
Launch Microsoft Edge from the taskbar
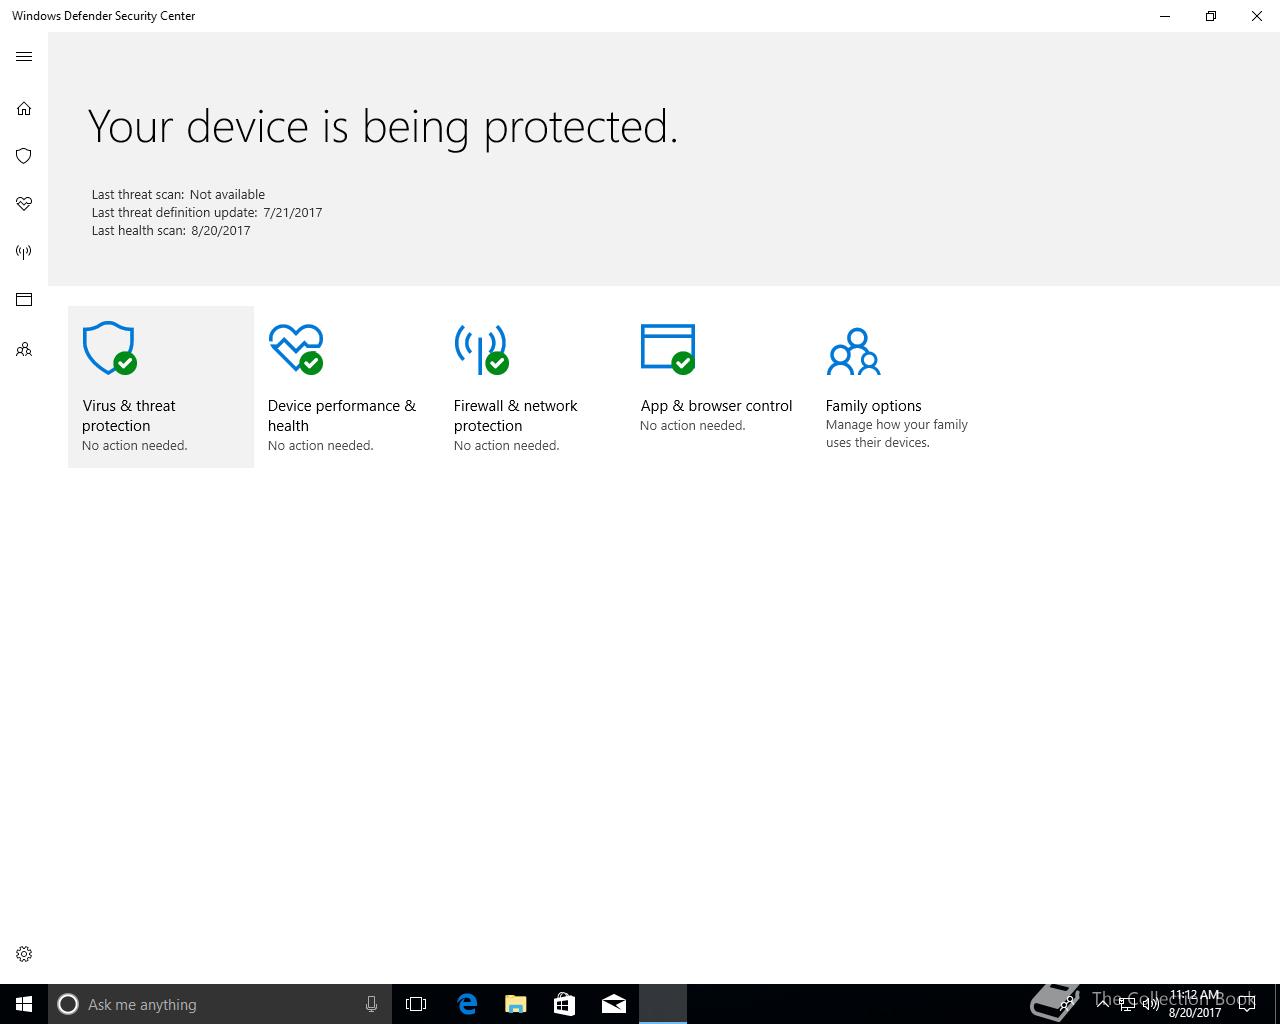(x=466, y=1004)
